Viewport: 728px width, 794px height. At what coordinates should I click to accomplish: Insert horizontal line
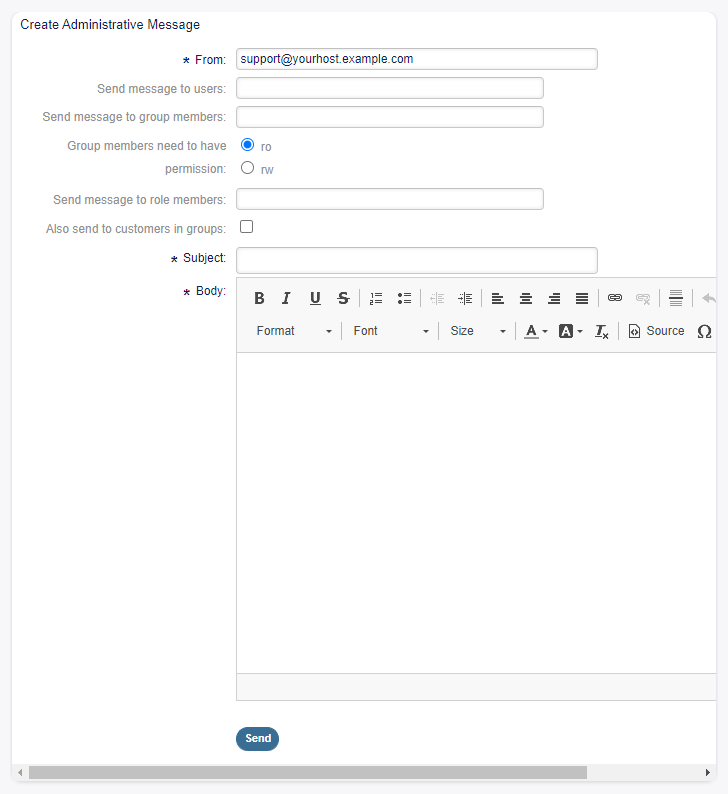(676, 298)
